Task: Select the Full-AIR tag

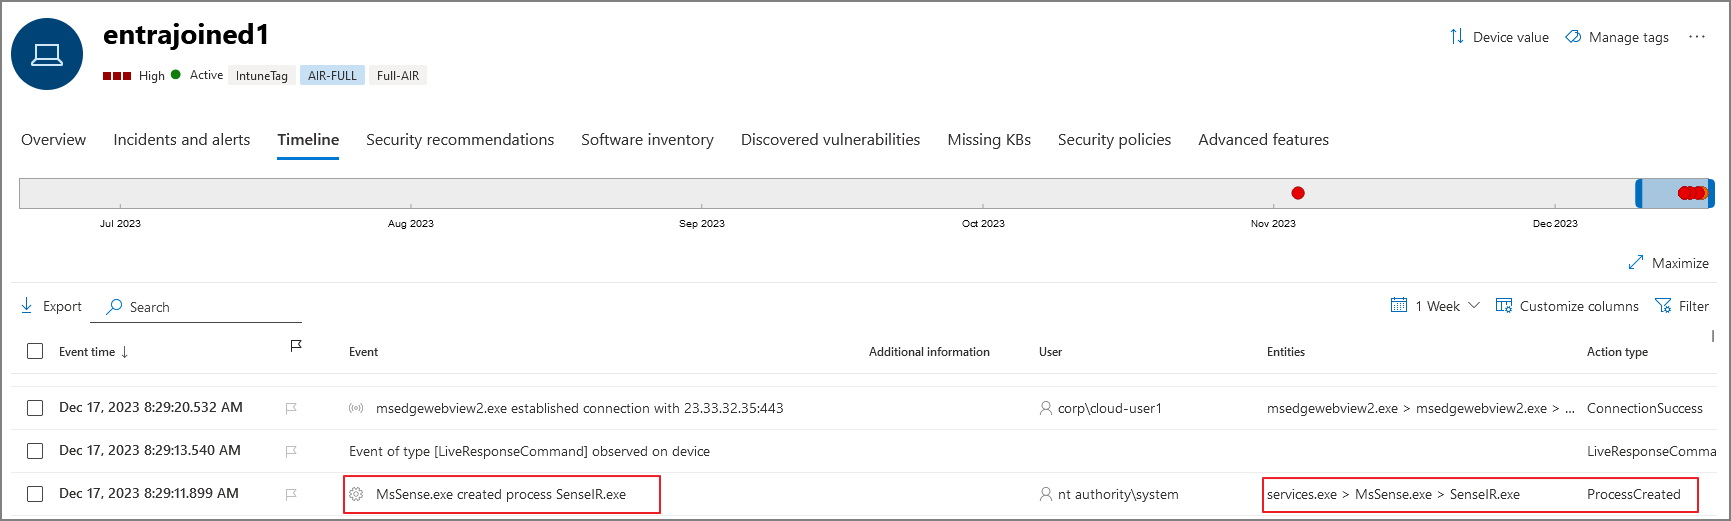Action: coord(398,76)
